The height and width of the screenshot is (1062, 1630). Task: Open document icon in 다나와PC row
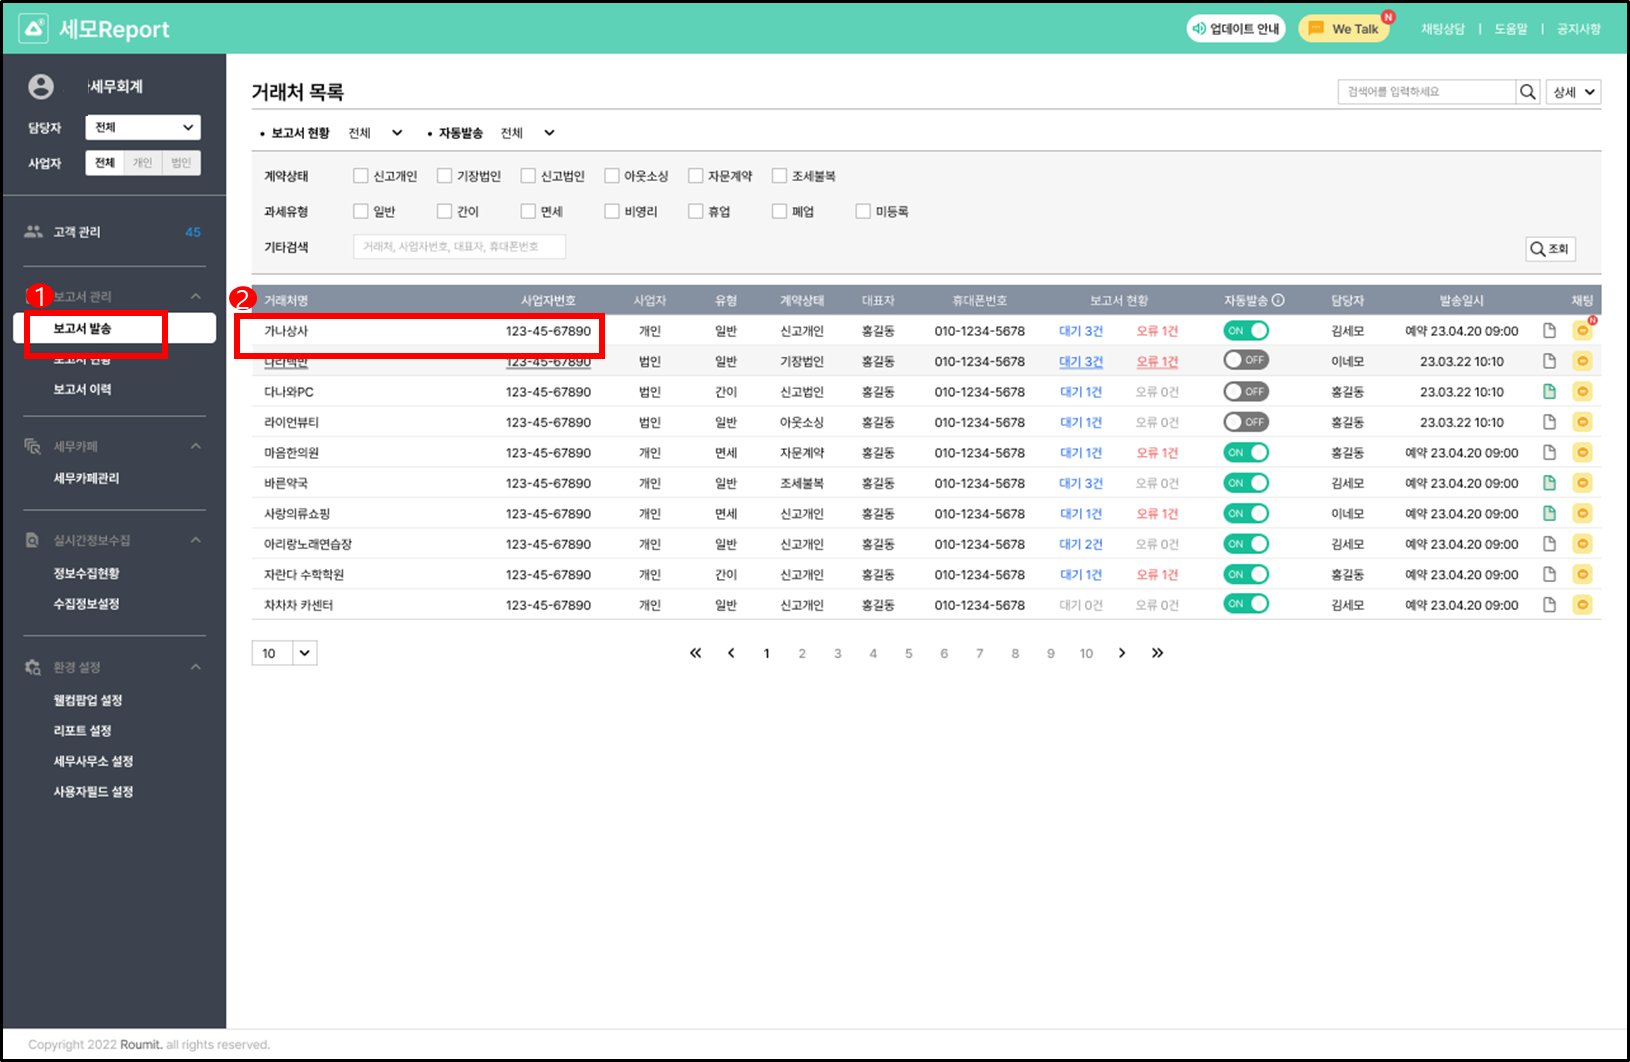pos(1549,392)
